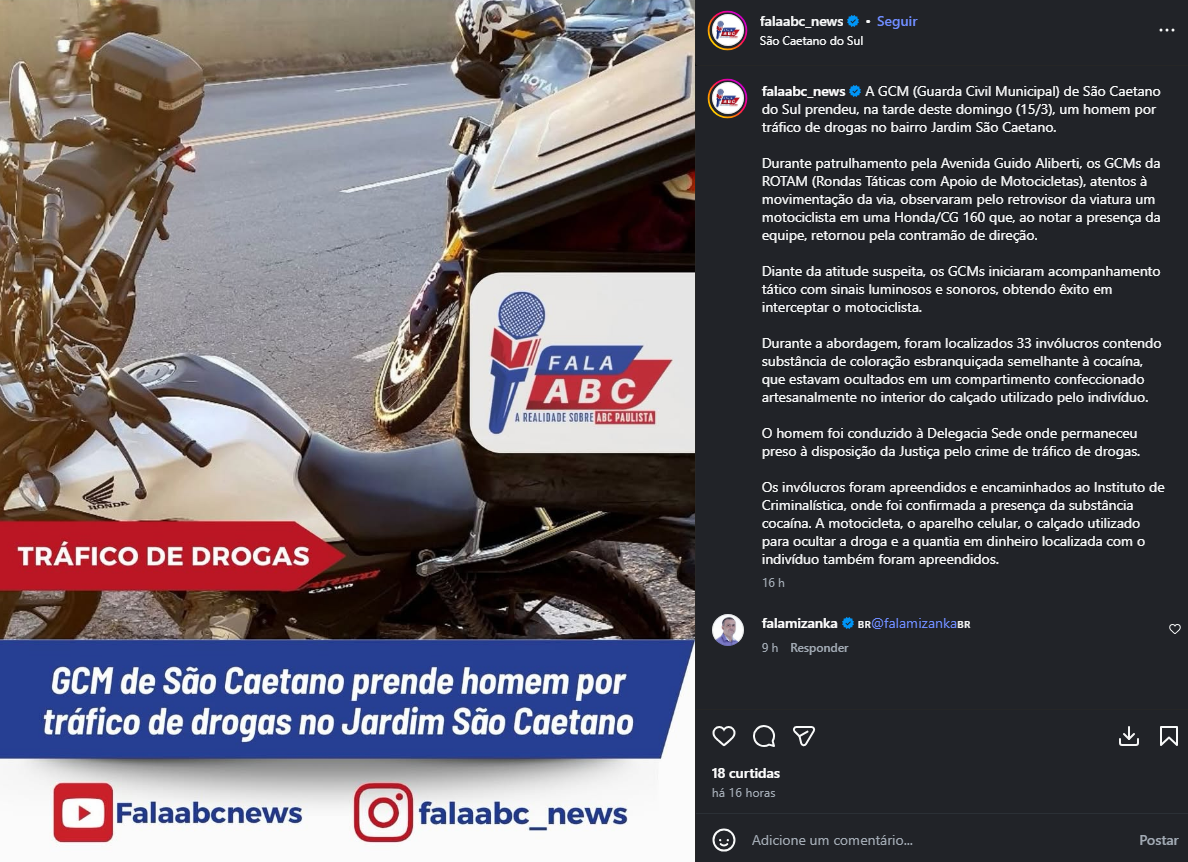
Task: Submit the comment with Postar
Action: coord(1158,840)
